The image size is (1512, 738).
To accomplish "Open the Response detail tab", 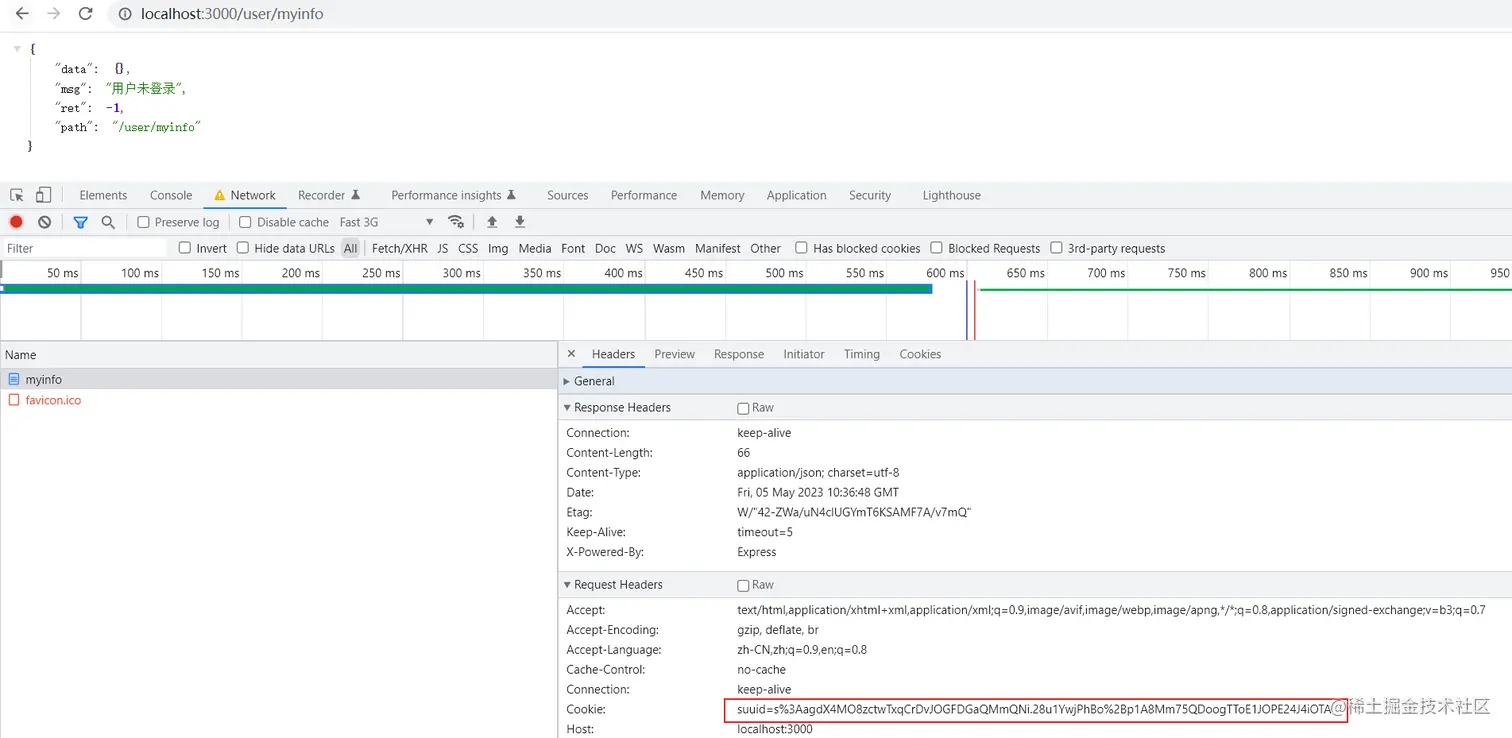I will 739,354.
